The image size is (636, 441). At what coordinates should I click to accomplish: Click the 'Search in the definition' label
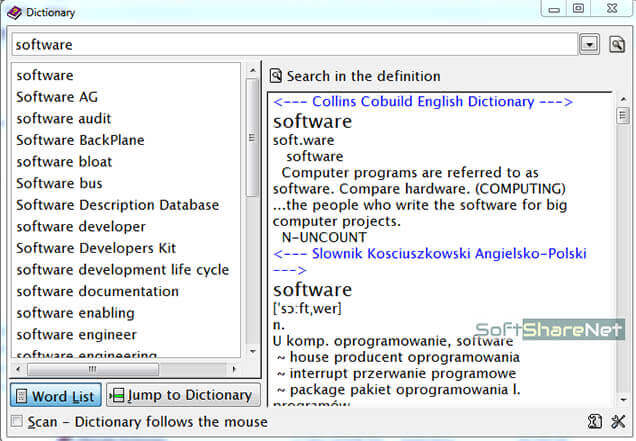click(363, 76)
